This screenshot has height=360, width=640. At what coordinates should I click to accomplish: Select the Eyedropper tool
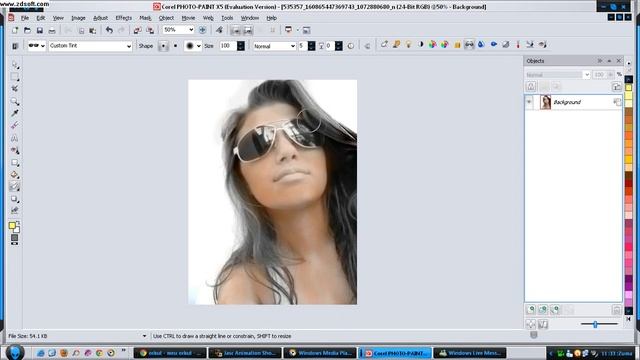15,113
